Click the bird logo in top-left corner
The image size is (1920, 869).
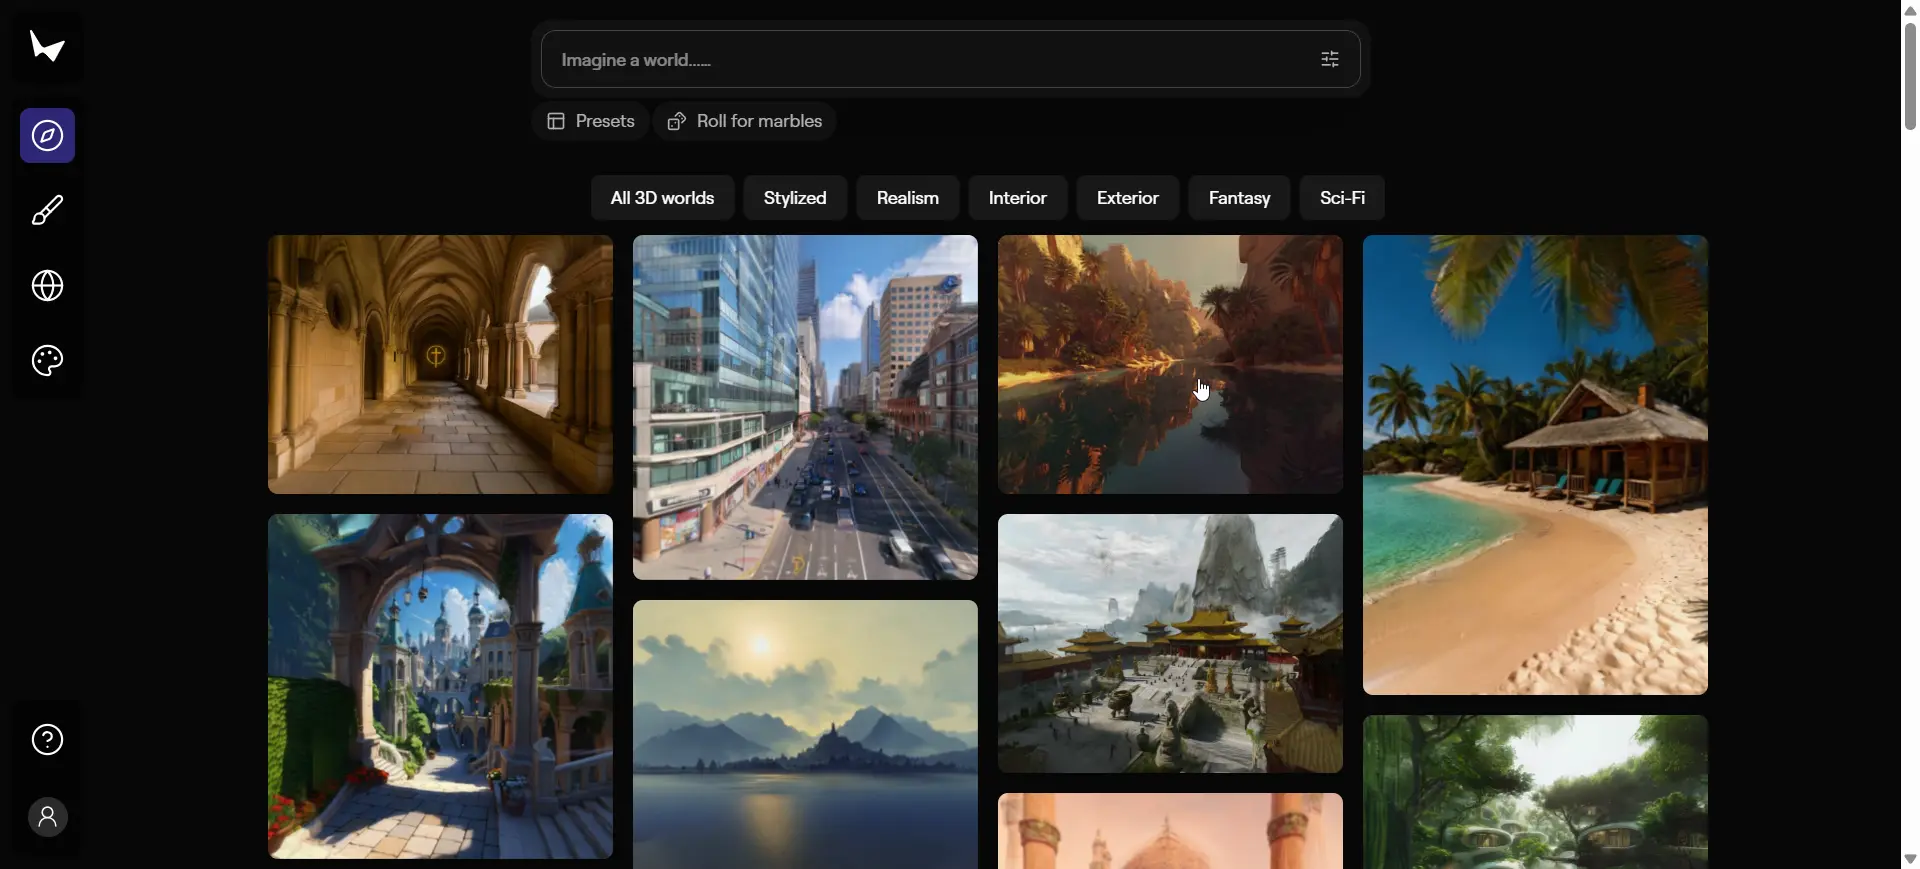click(47, 47)
